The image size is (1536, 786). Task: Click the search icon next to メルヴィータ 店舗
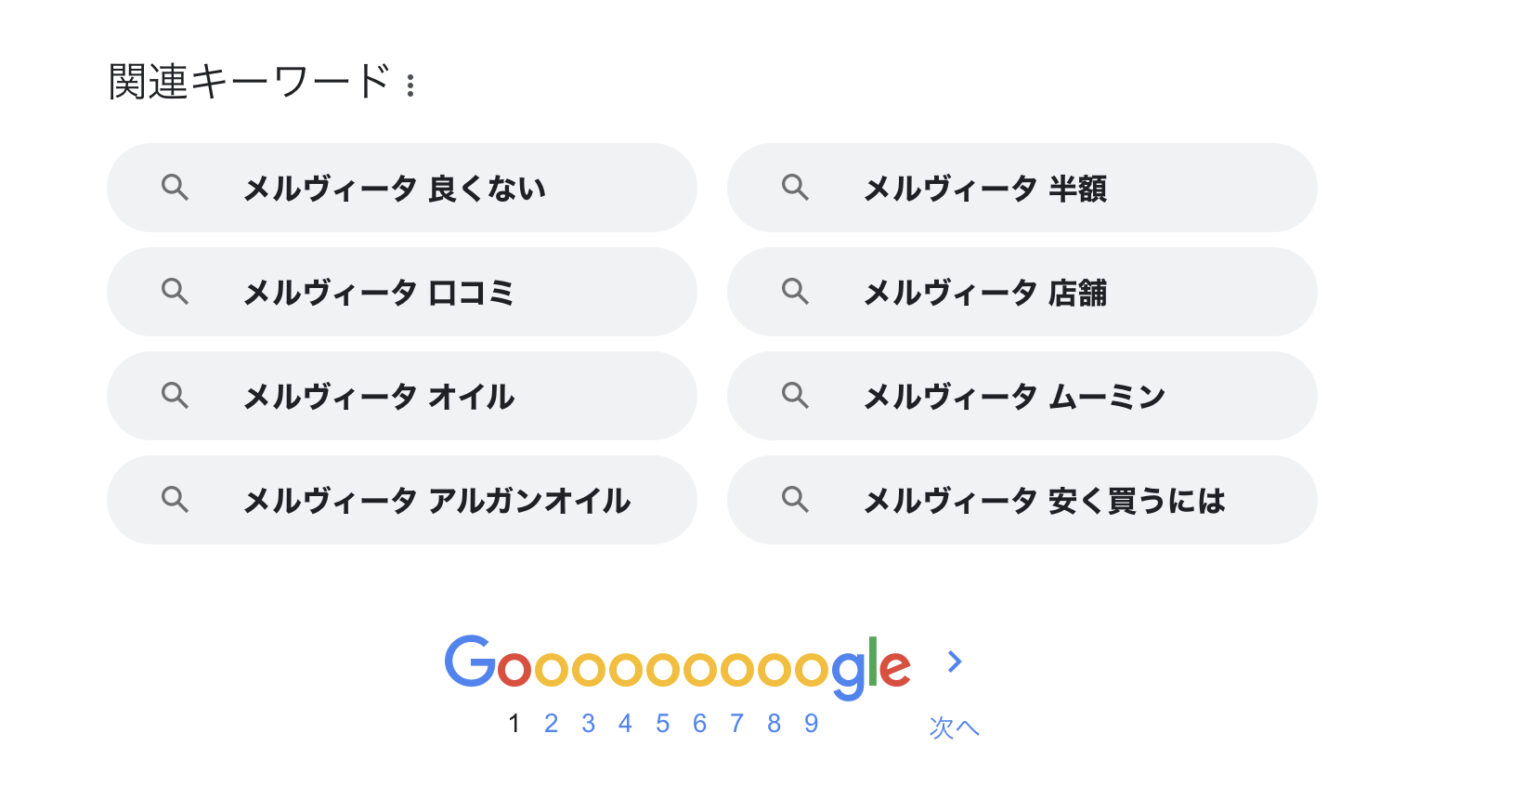tap(795, 292)
